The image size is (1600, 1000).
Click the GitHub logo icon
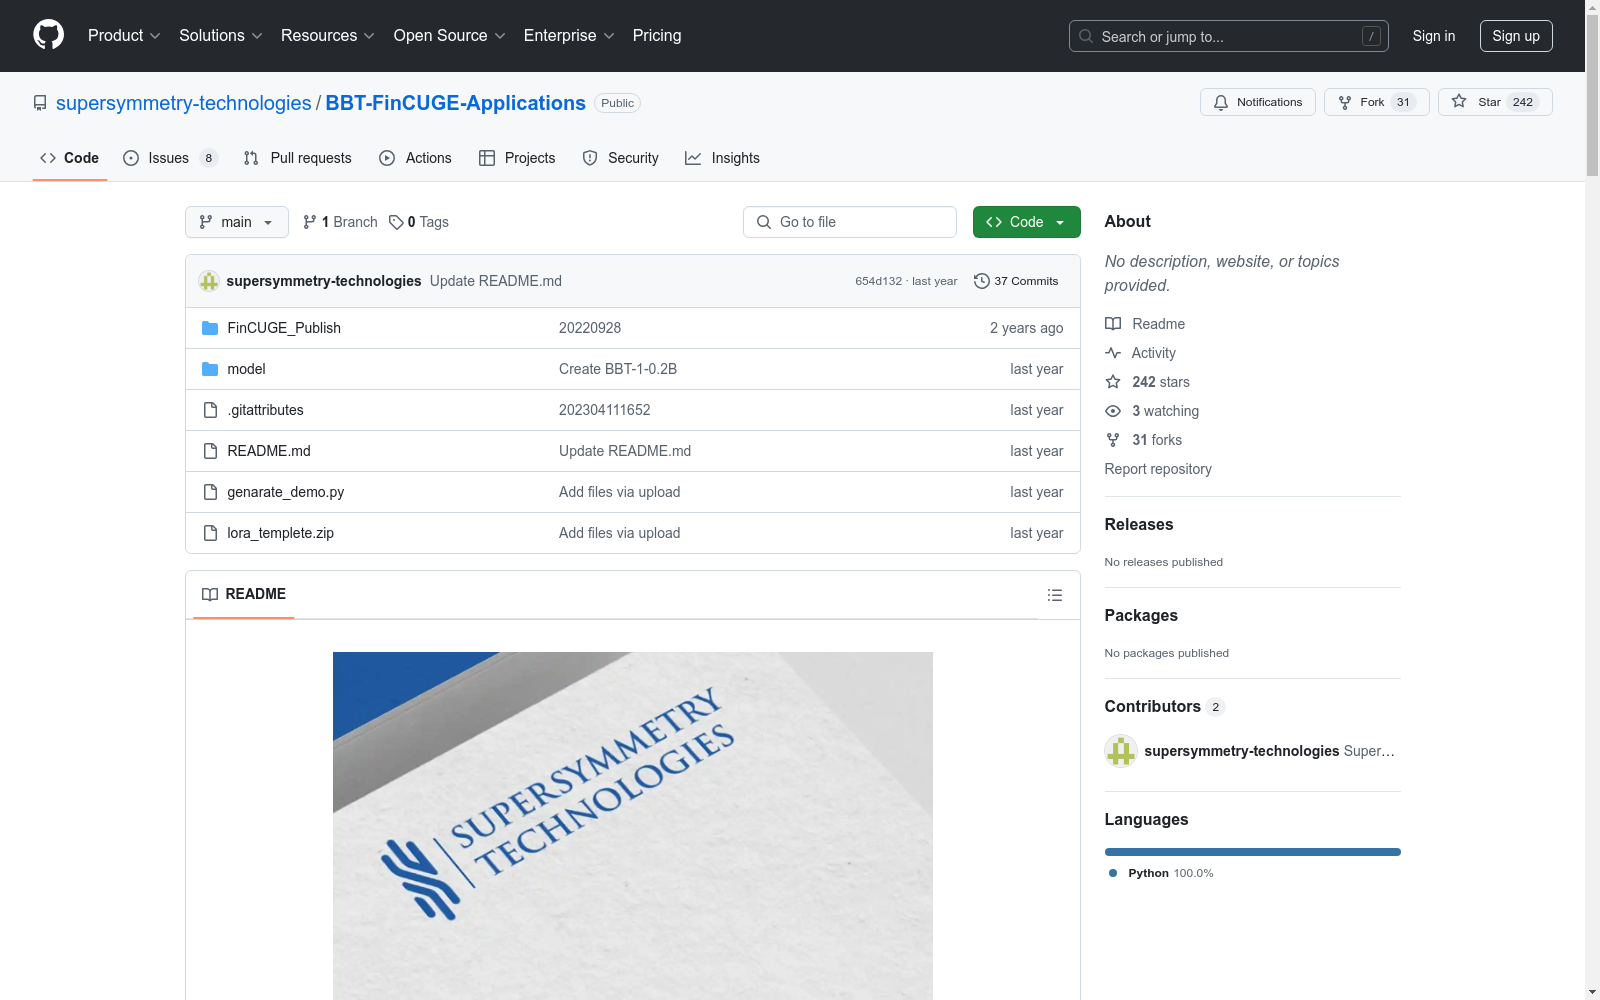pos(48,35)
